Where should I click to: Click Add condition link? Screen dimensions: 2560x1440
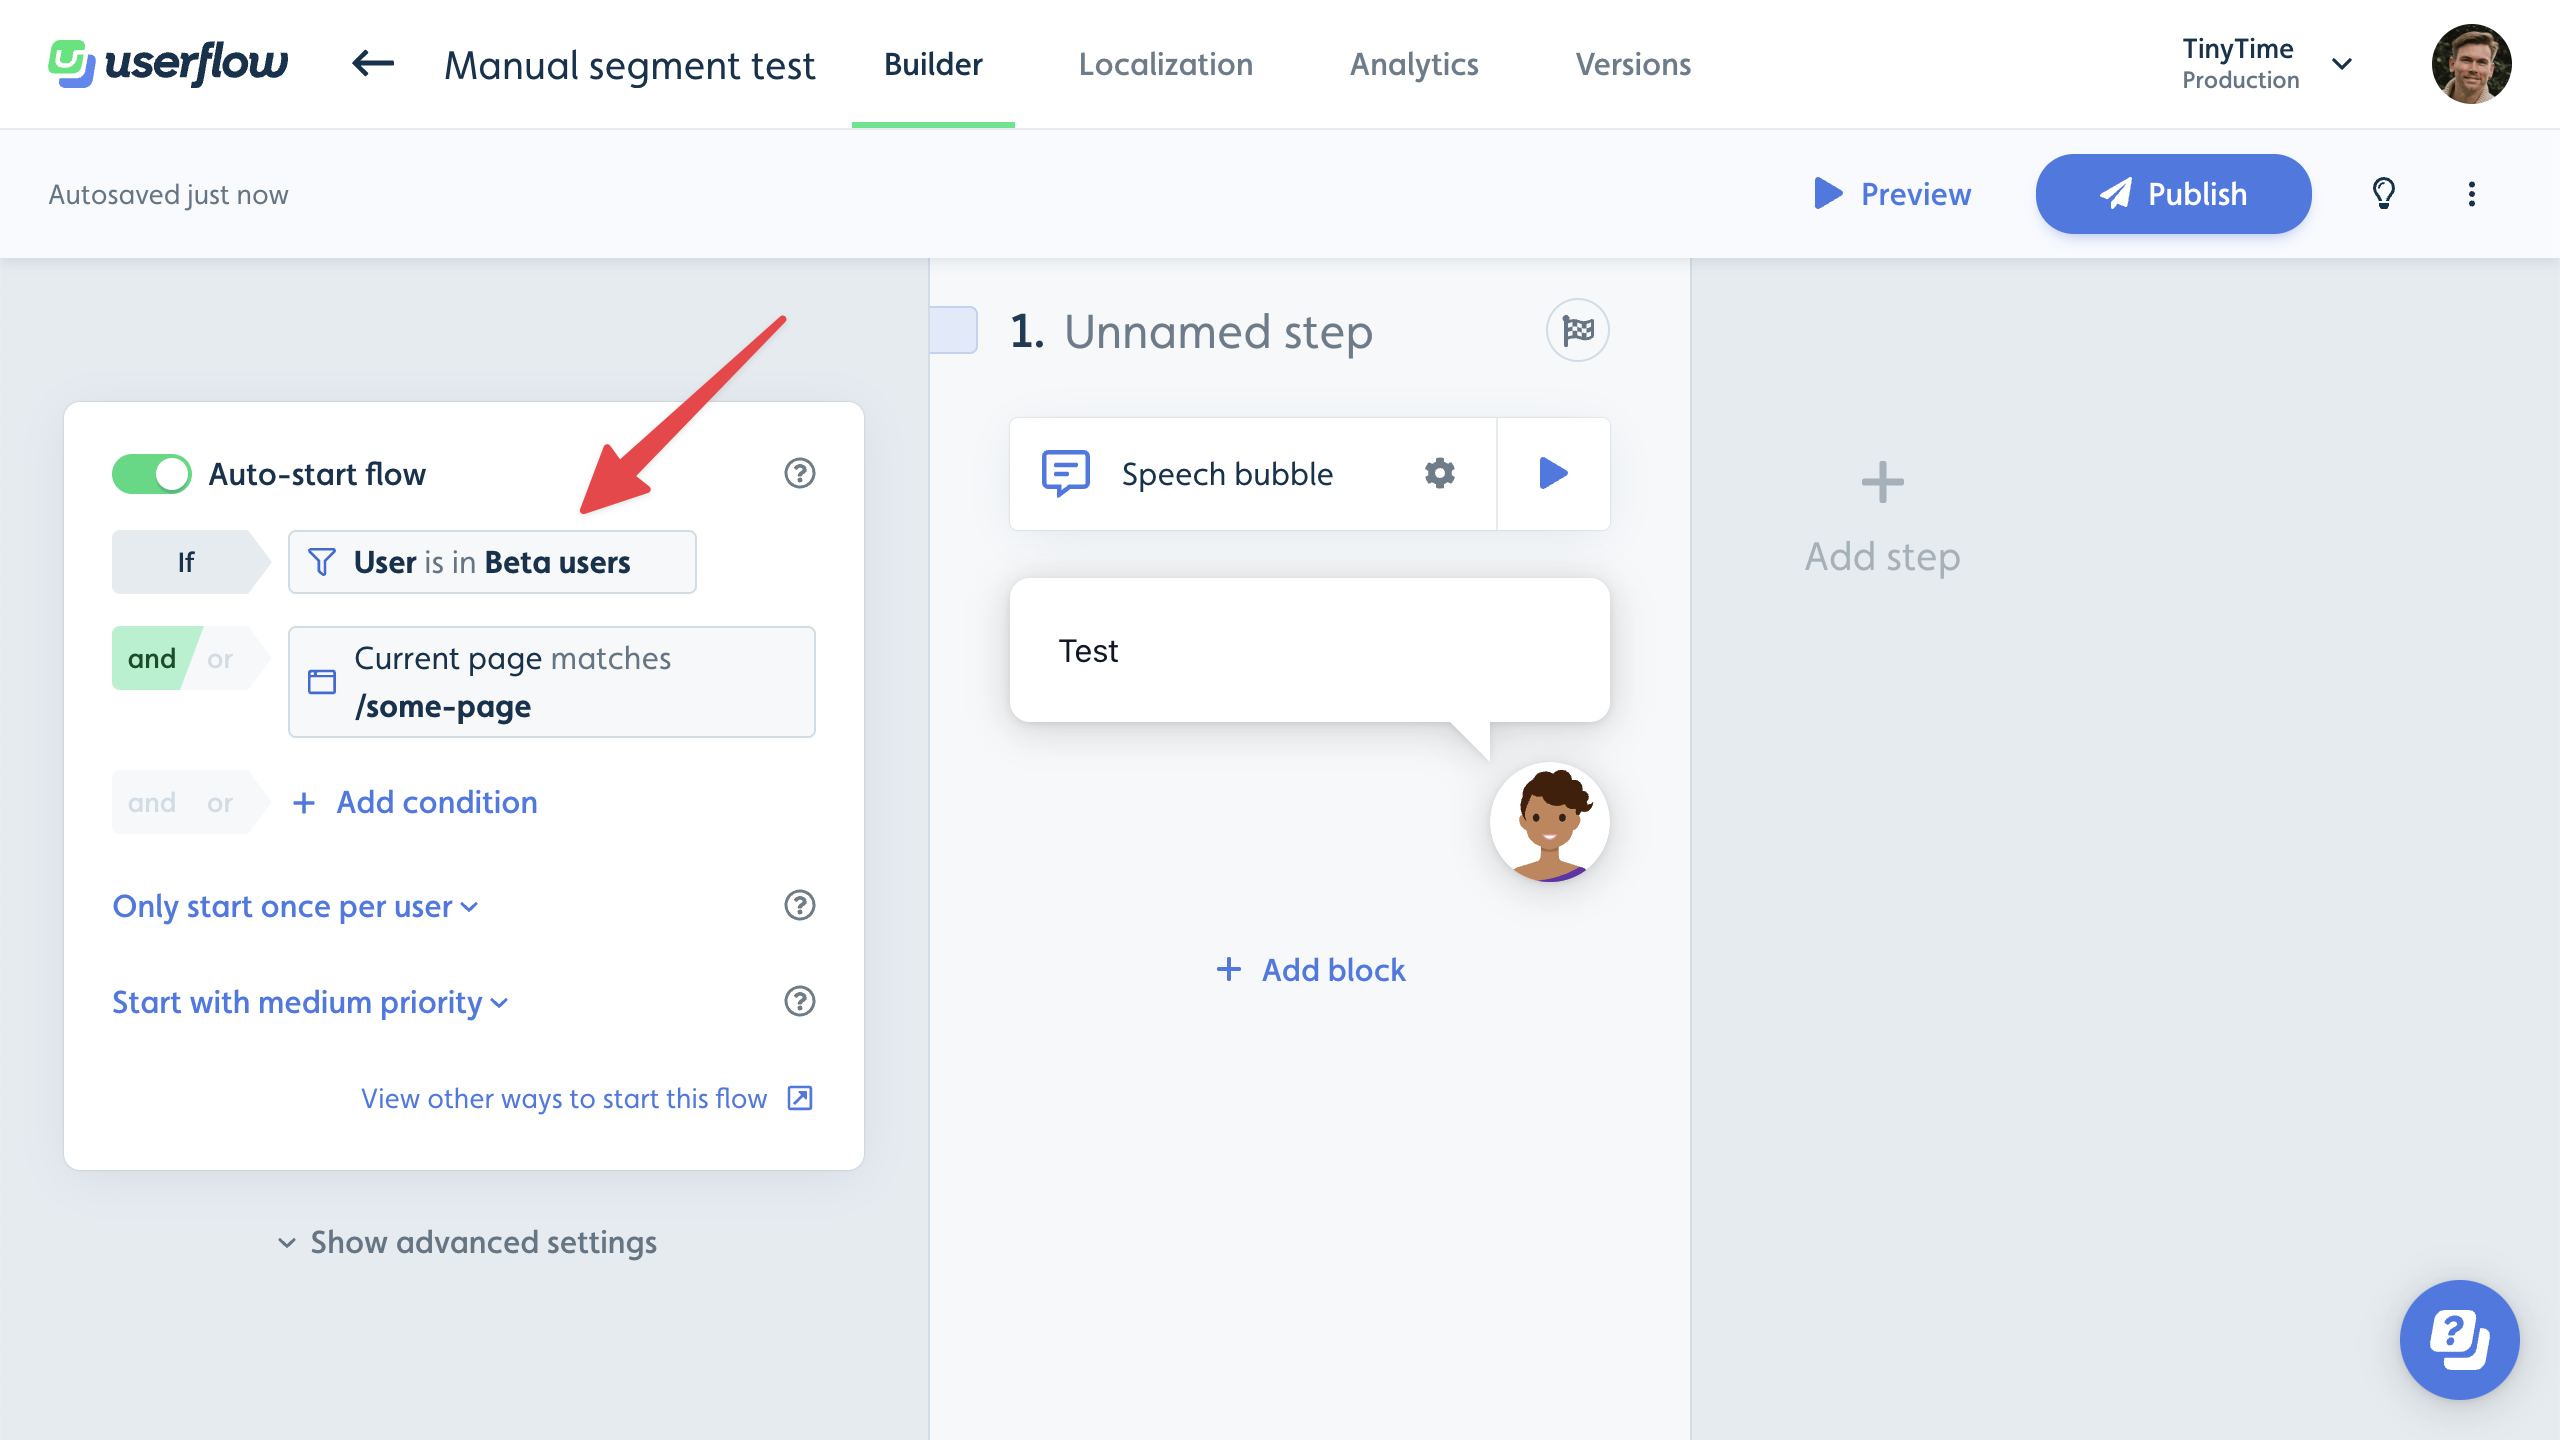tap(415, 802)
